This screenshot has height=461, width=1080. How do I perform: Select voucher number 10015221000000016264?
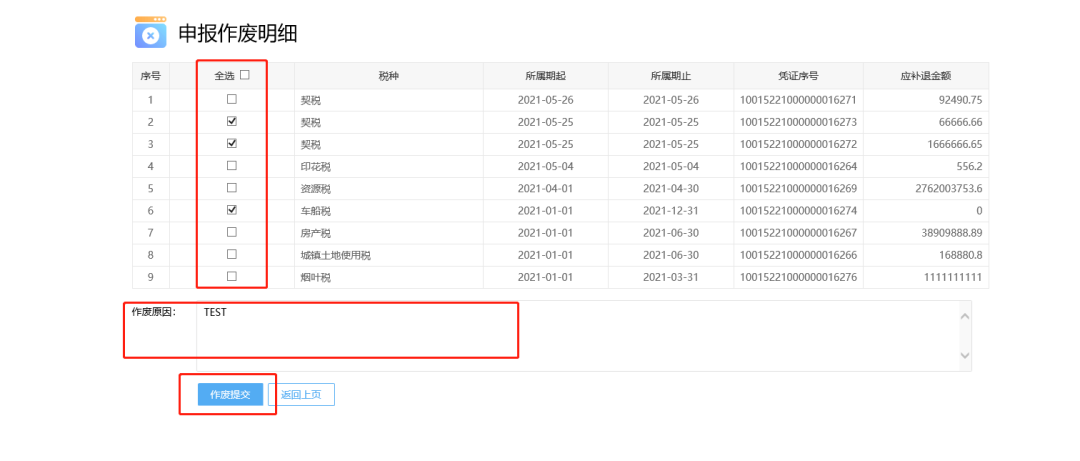point(798,166)
